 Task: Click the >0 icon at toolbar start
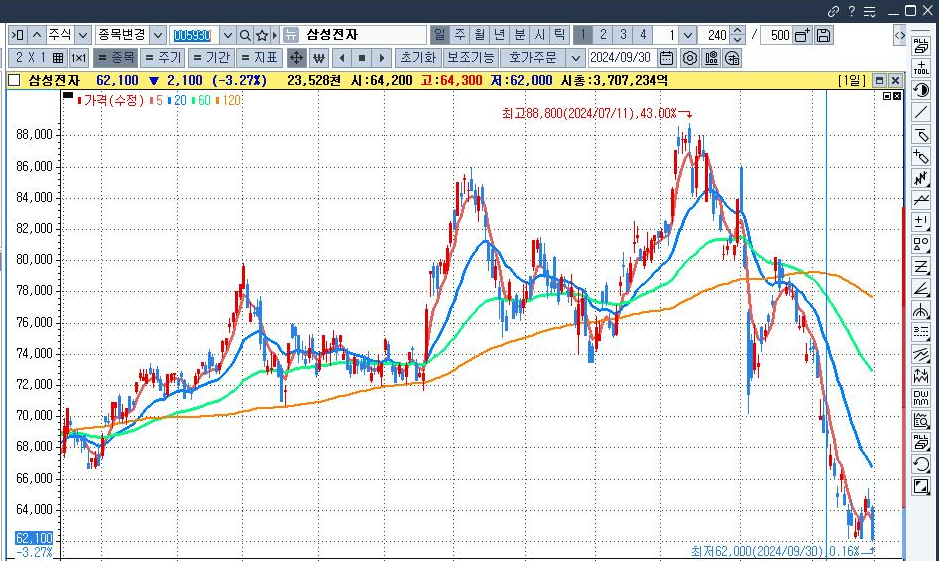tap(17, 35)
